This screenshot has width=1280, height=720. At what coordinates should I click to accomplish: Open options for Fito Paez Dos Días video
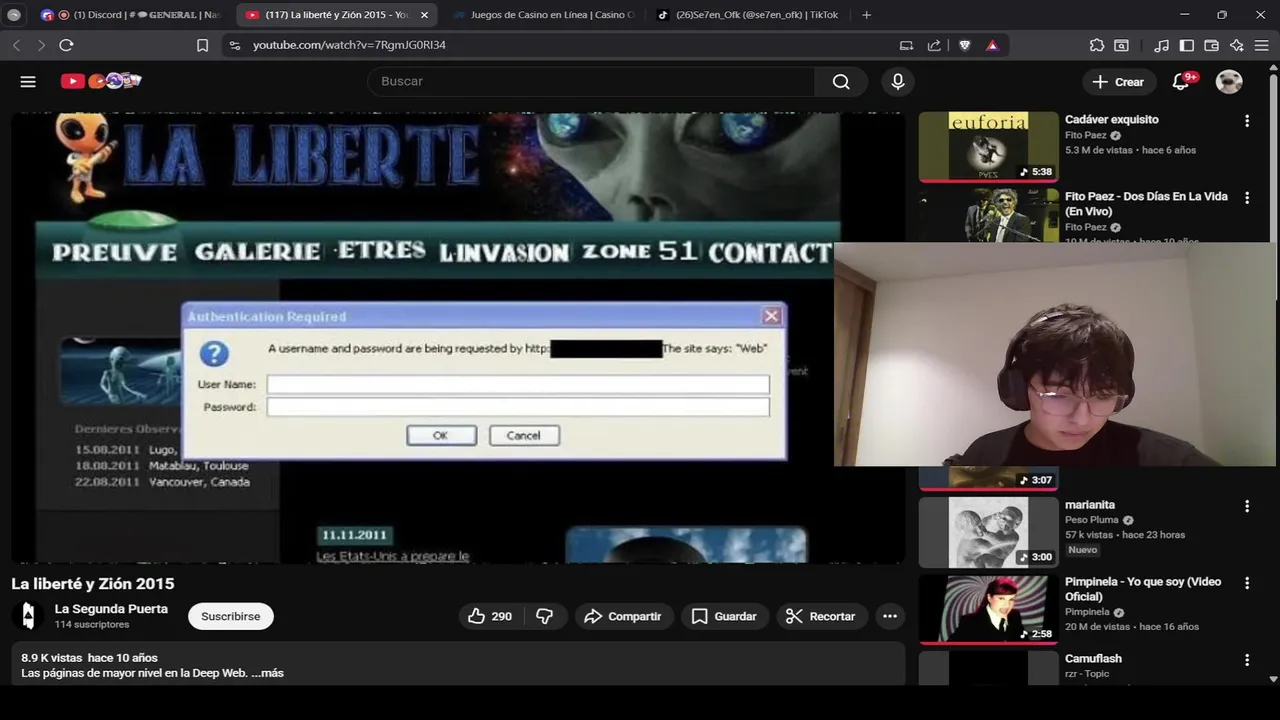click(x=1247, y=198)
